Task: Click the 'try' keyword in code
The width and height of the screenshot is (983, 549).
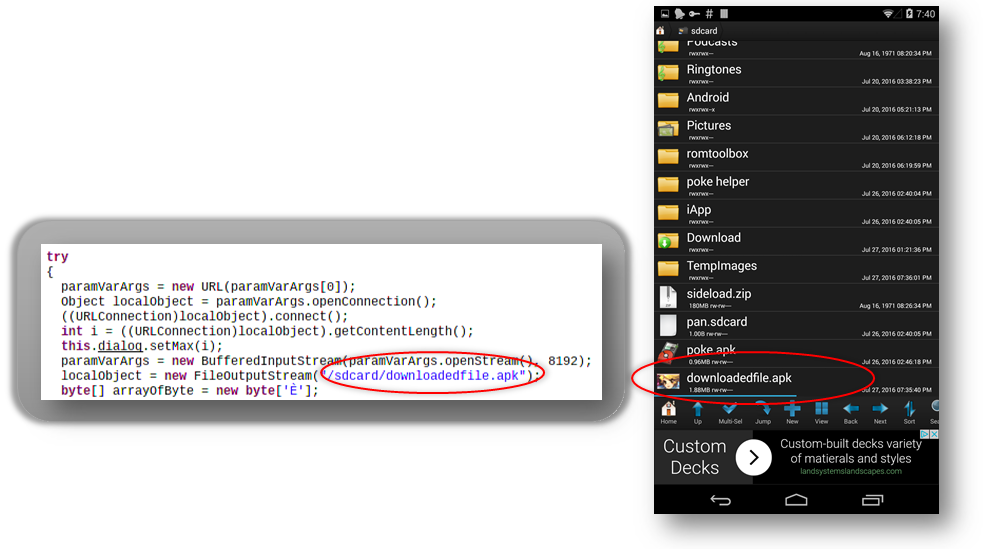Action: coord(57,256)
